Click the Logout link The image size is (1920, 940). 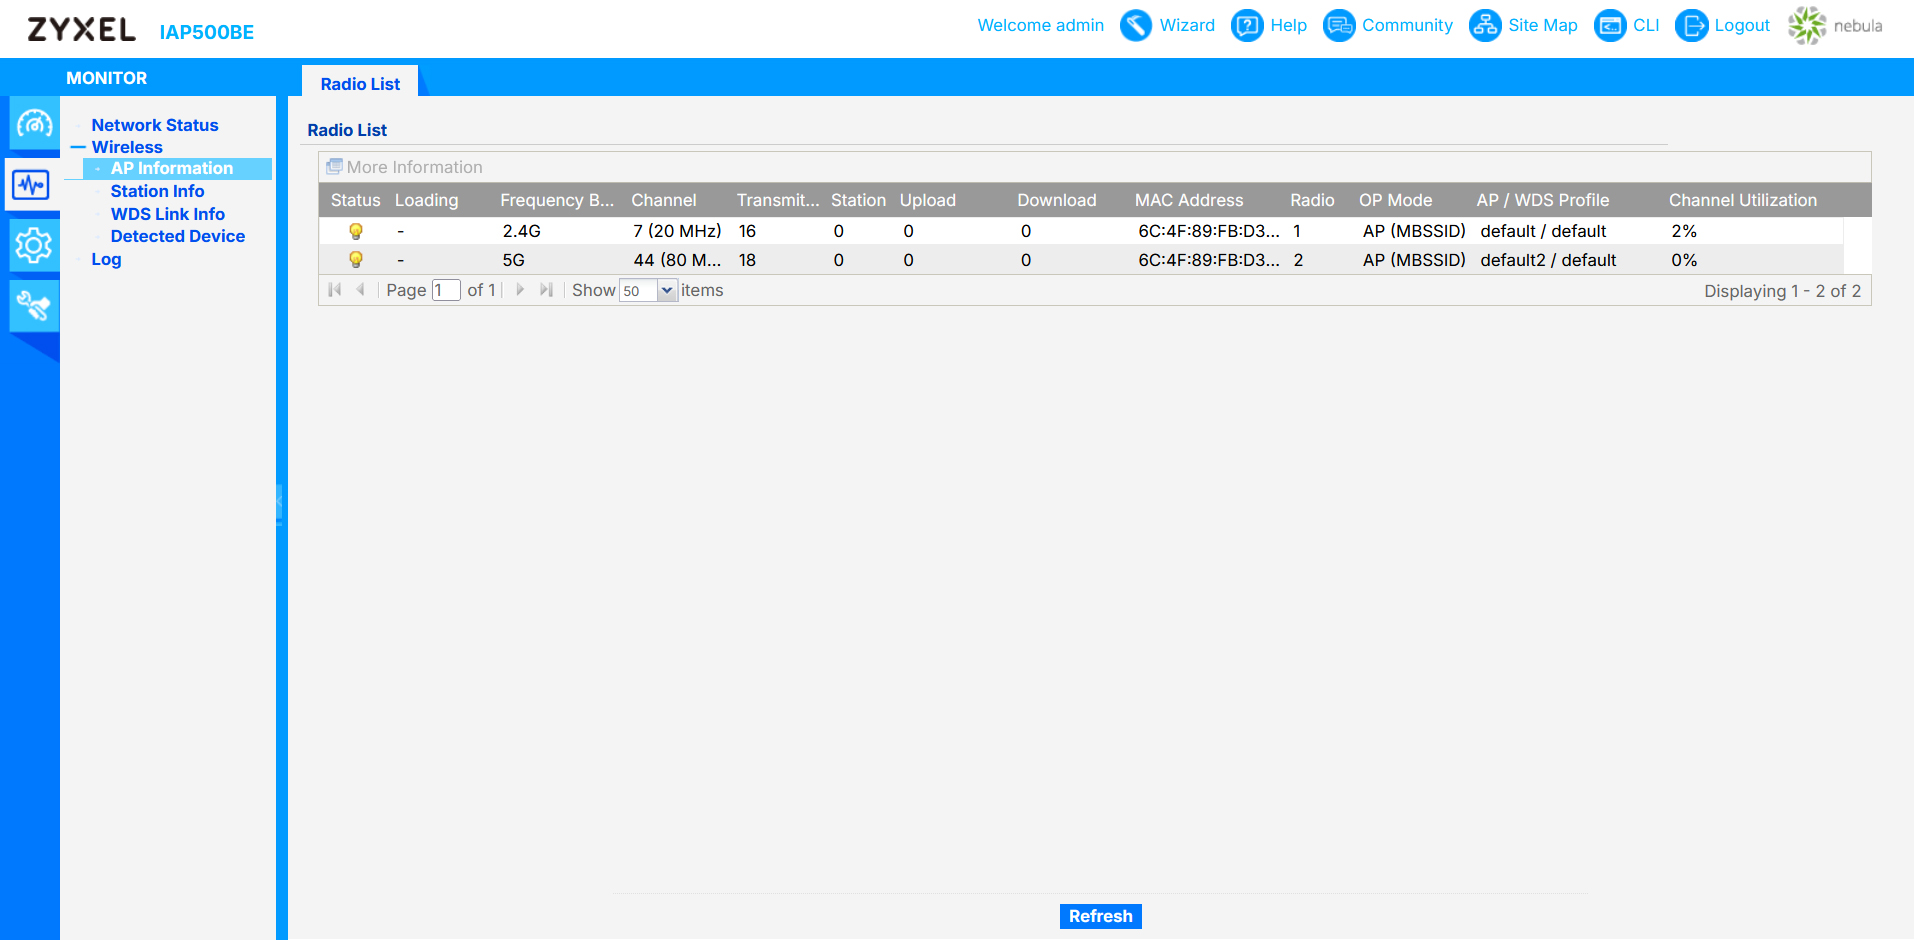[1741, 26]
